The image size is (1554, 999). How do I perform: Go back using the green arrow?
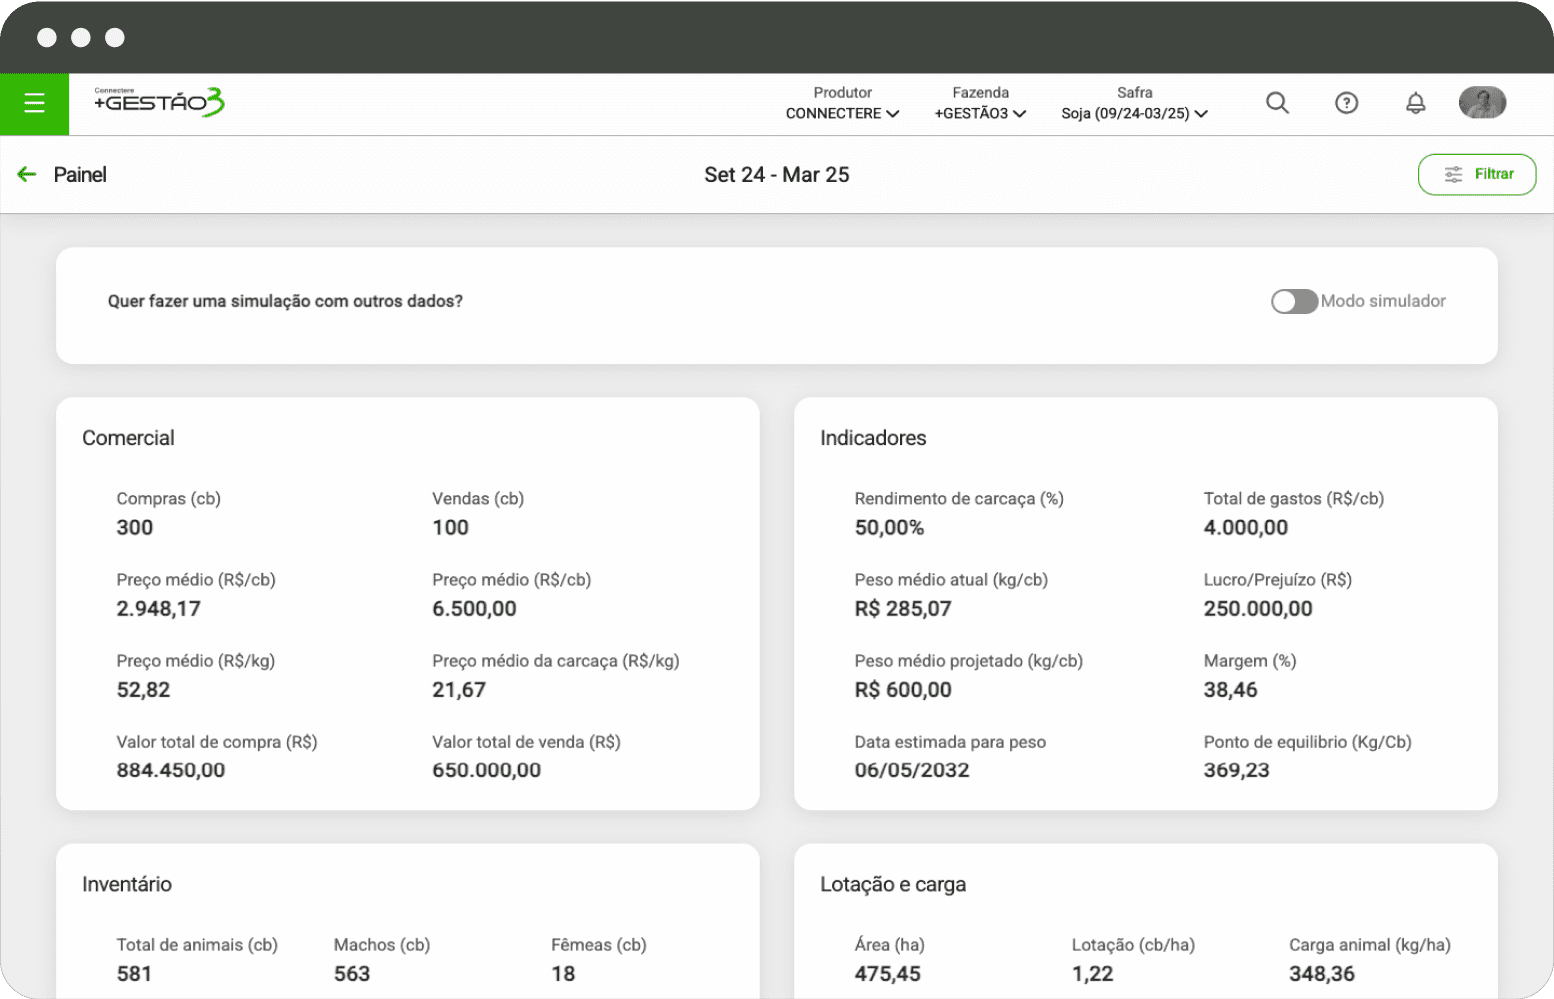(x=27, y=175)
